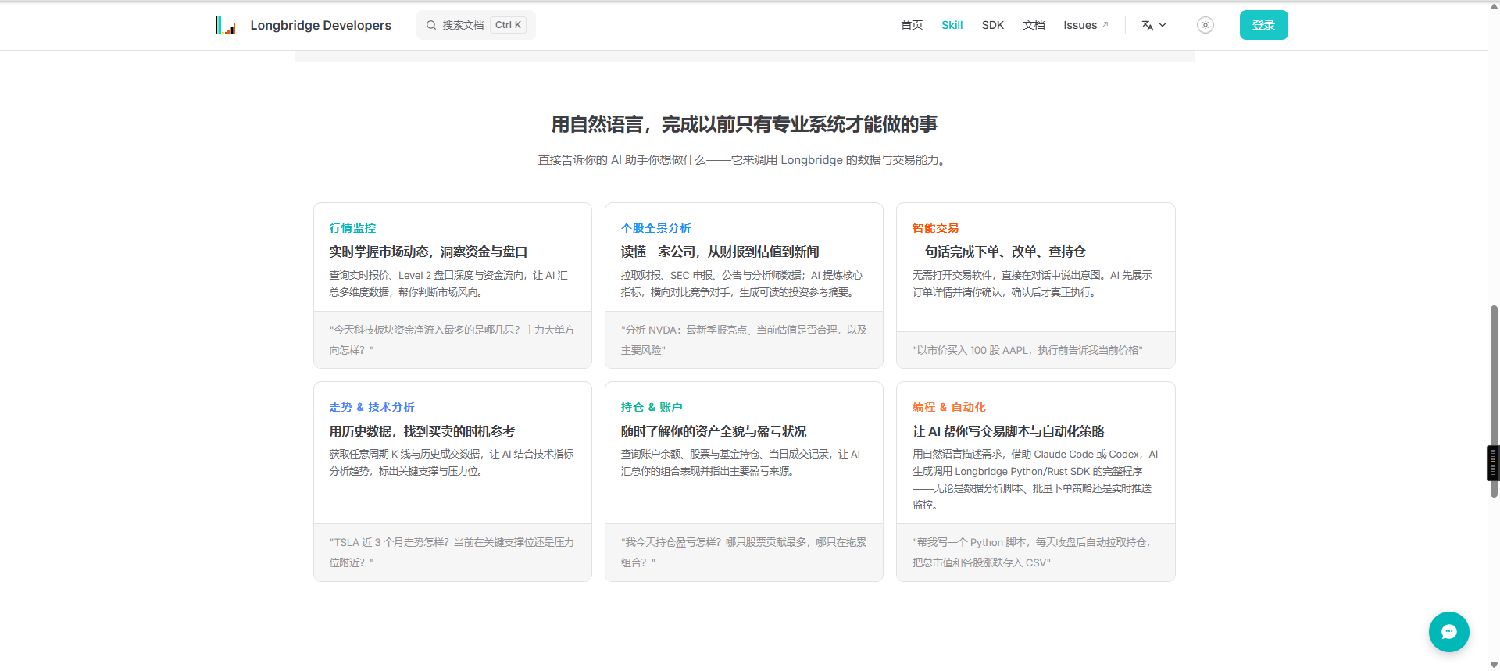The width and height of the screenshot is (1500, 671).
Task: Open the 文档 navigation link
Action: point(1033,25)
